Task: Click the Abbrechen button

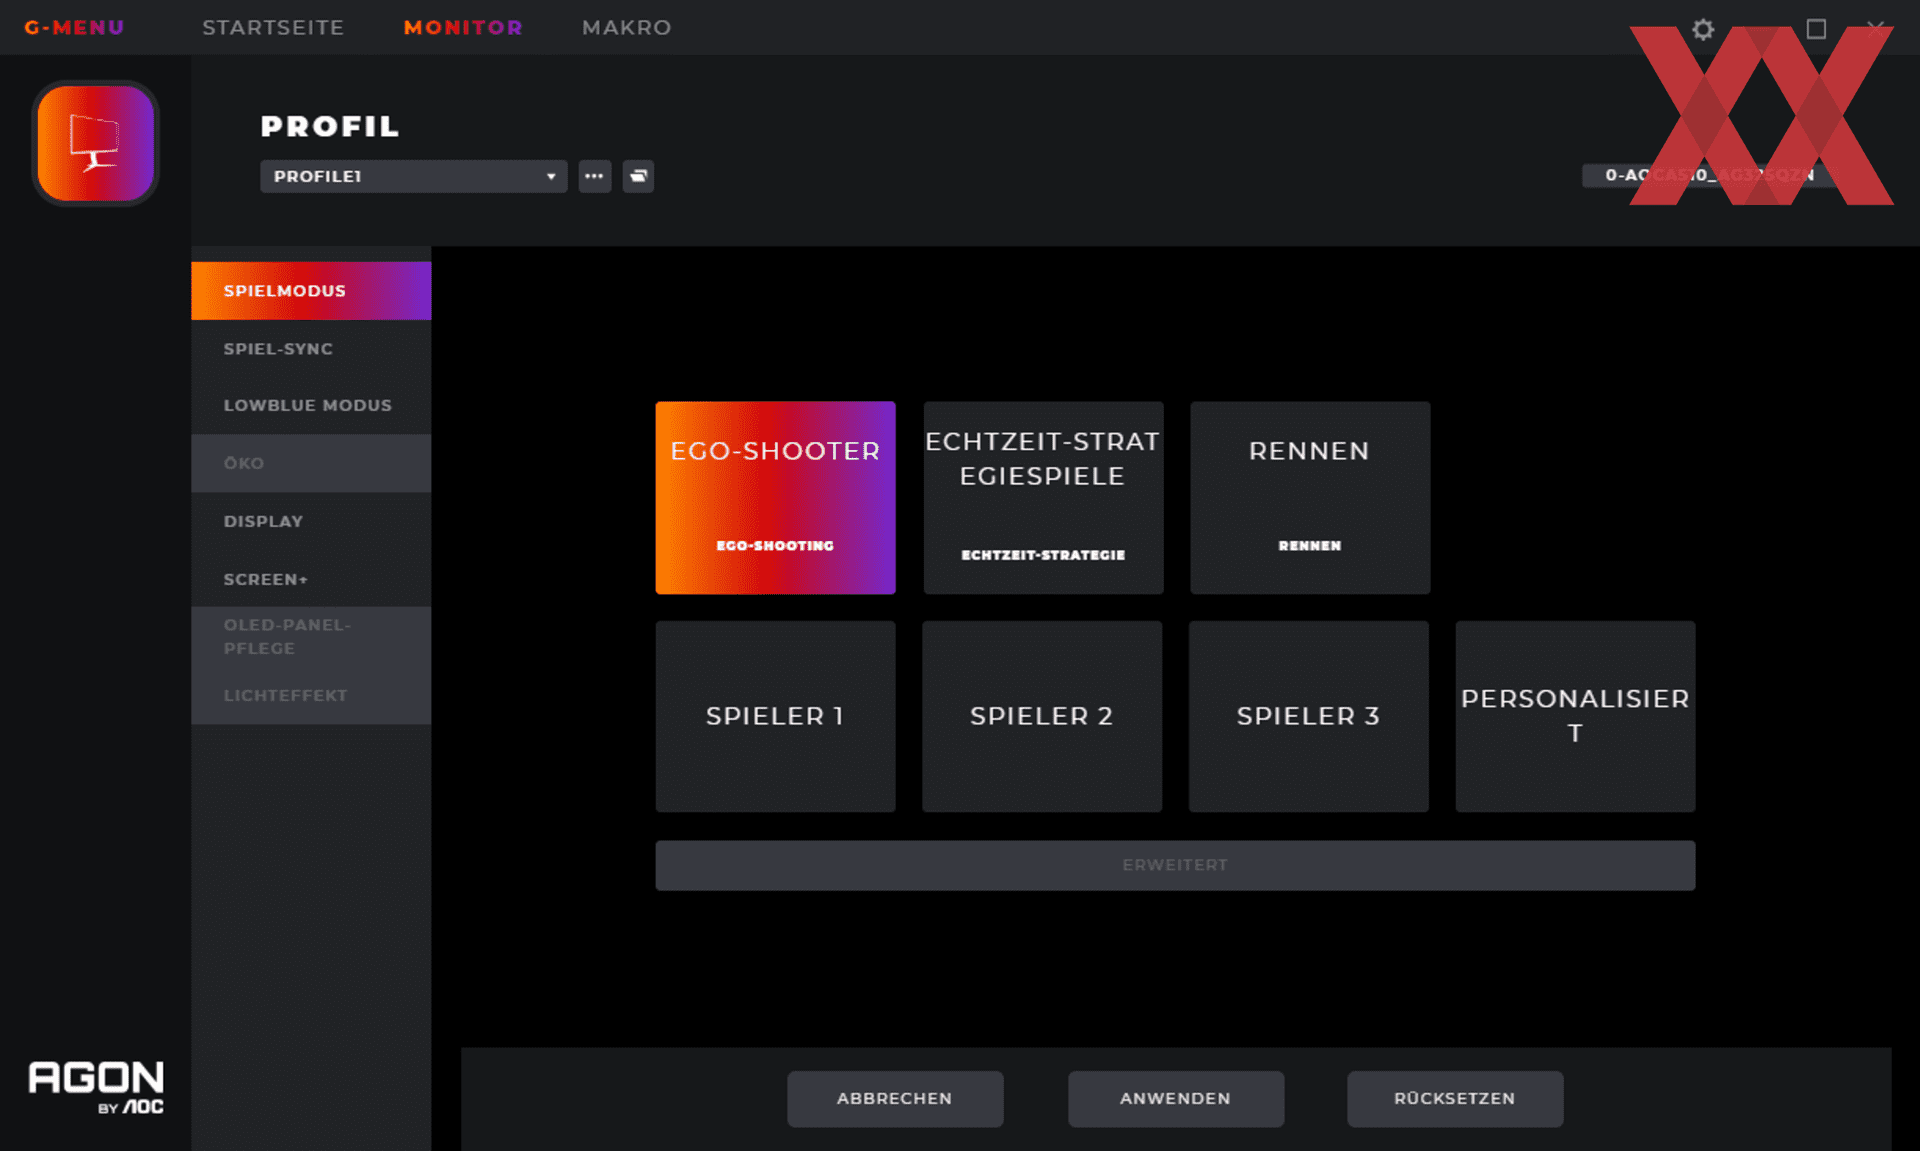Action: 894,1098
